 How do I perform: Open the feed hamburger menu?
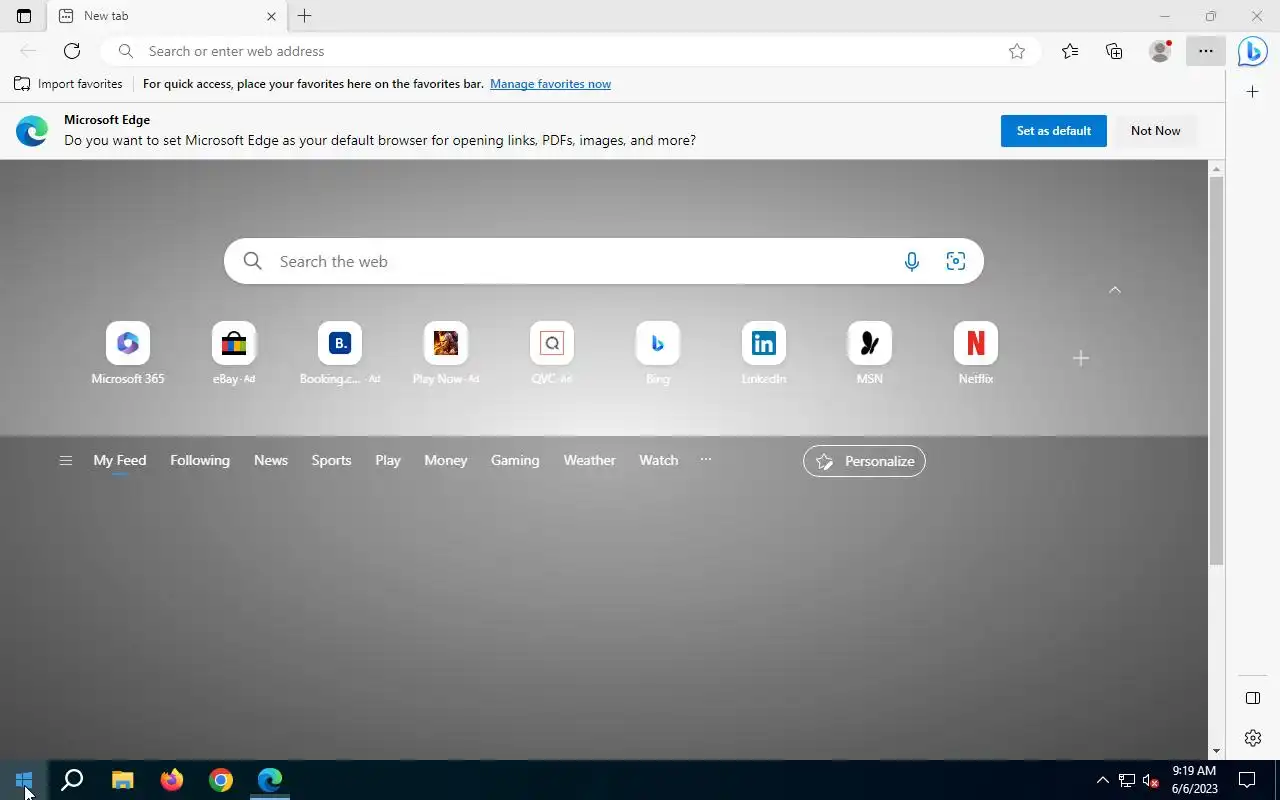coord(66,461)
